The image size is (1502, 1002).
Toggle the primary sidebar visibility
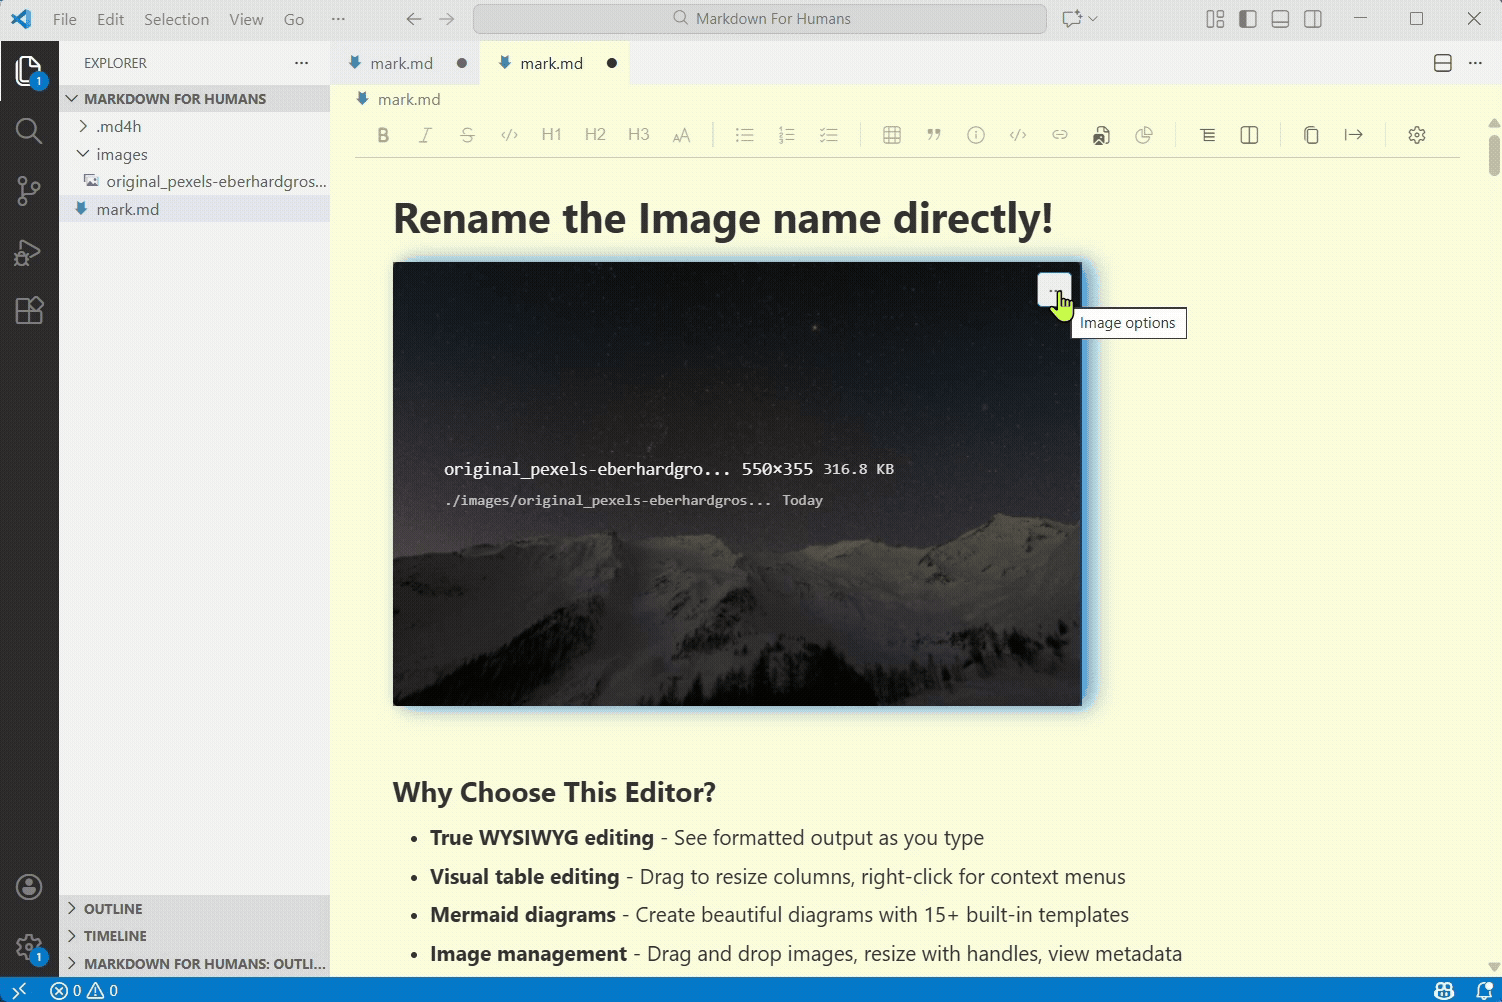click(1247, 18)
